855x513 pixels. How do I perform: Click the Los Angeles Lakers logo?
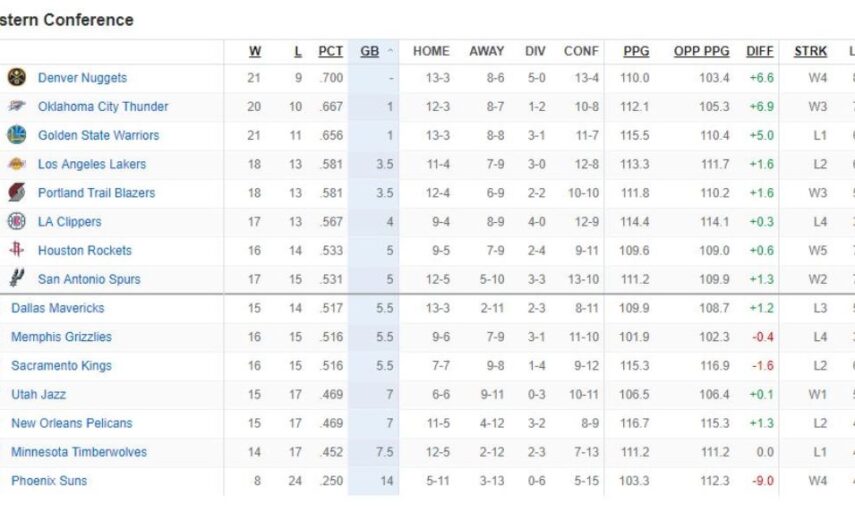[x=16, y=164]
